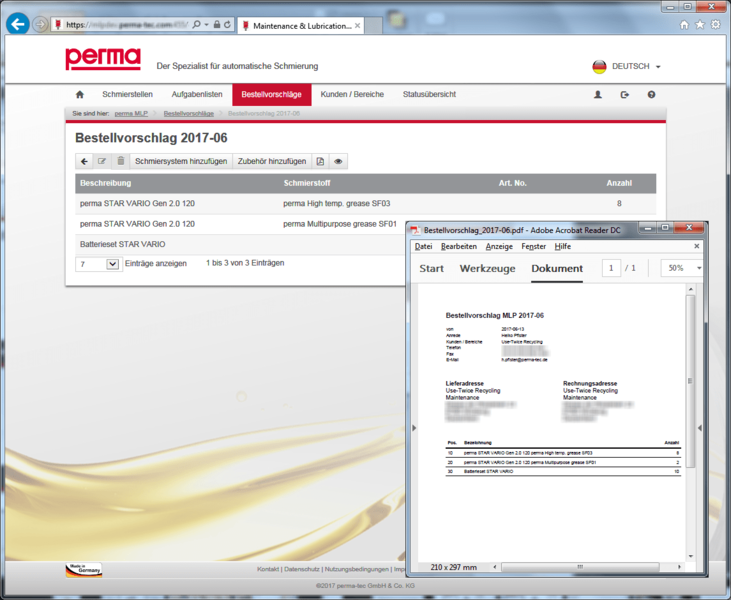The width and height of the screenshot is (731, 600).
Task: Export order proposal as PDF icon
Action: click(320, 161)
